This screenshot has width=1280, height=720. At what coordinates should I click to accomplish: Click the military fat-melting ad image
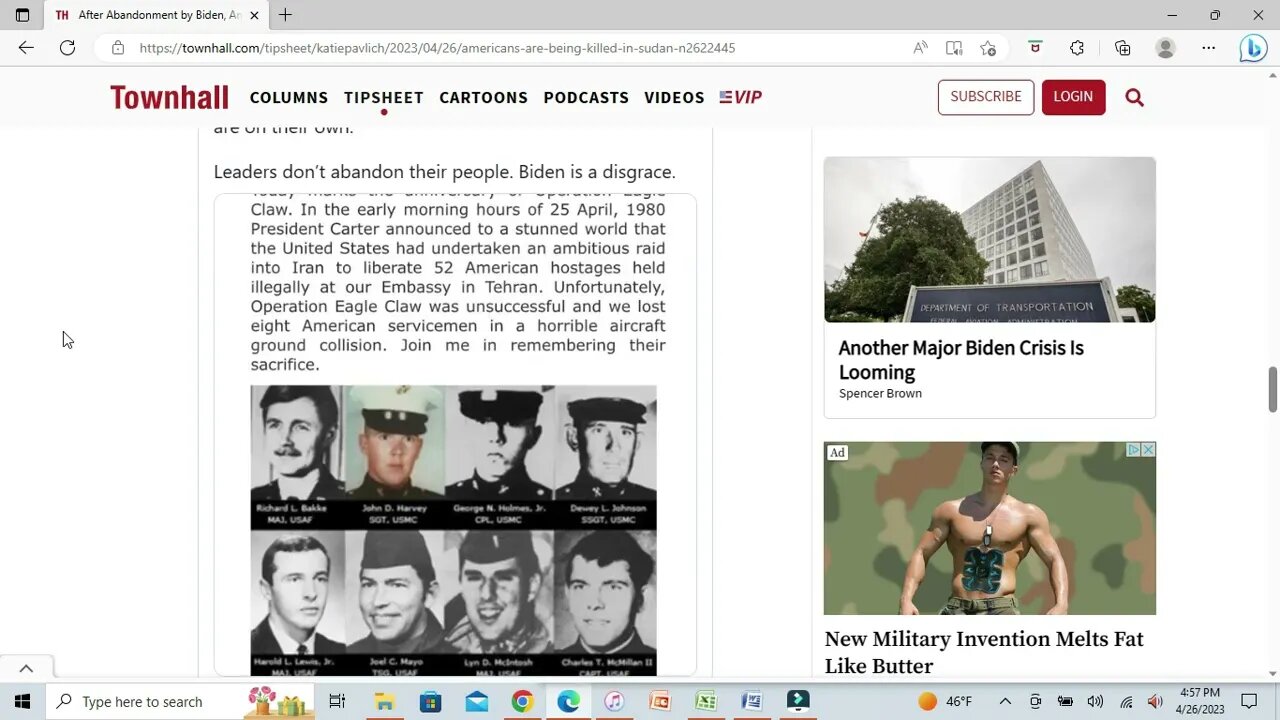(990, 528)
